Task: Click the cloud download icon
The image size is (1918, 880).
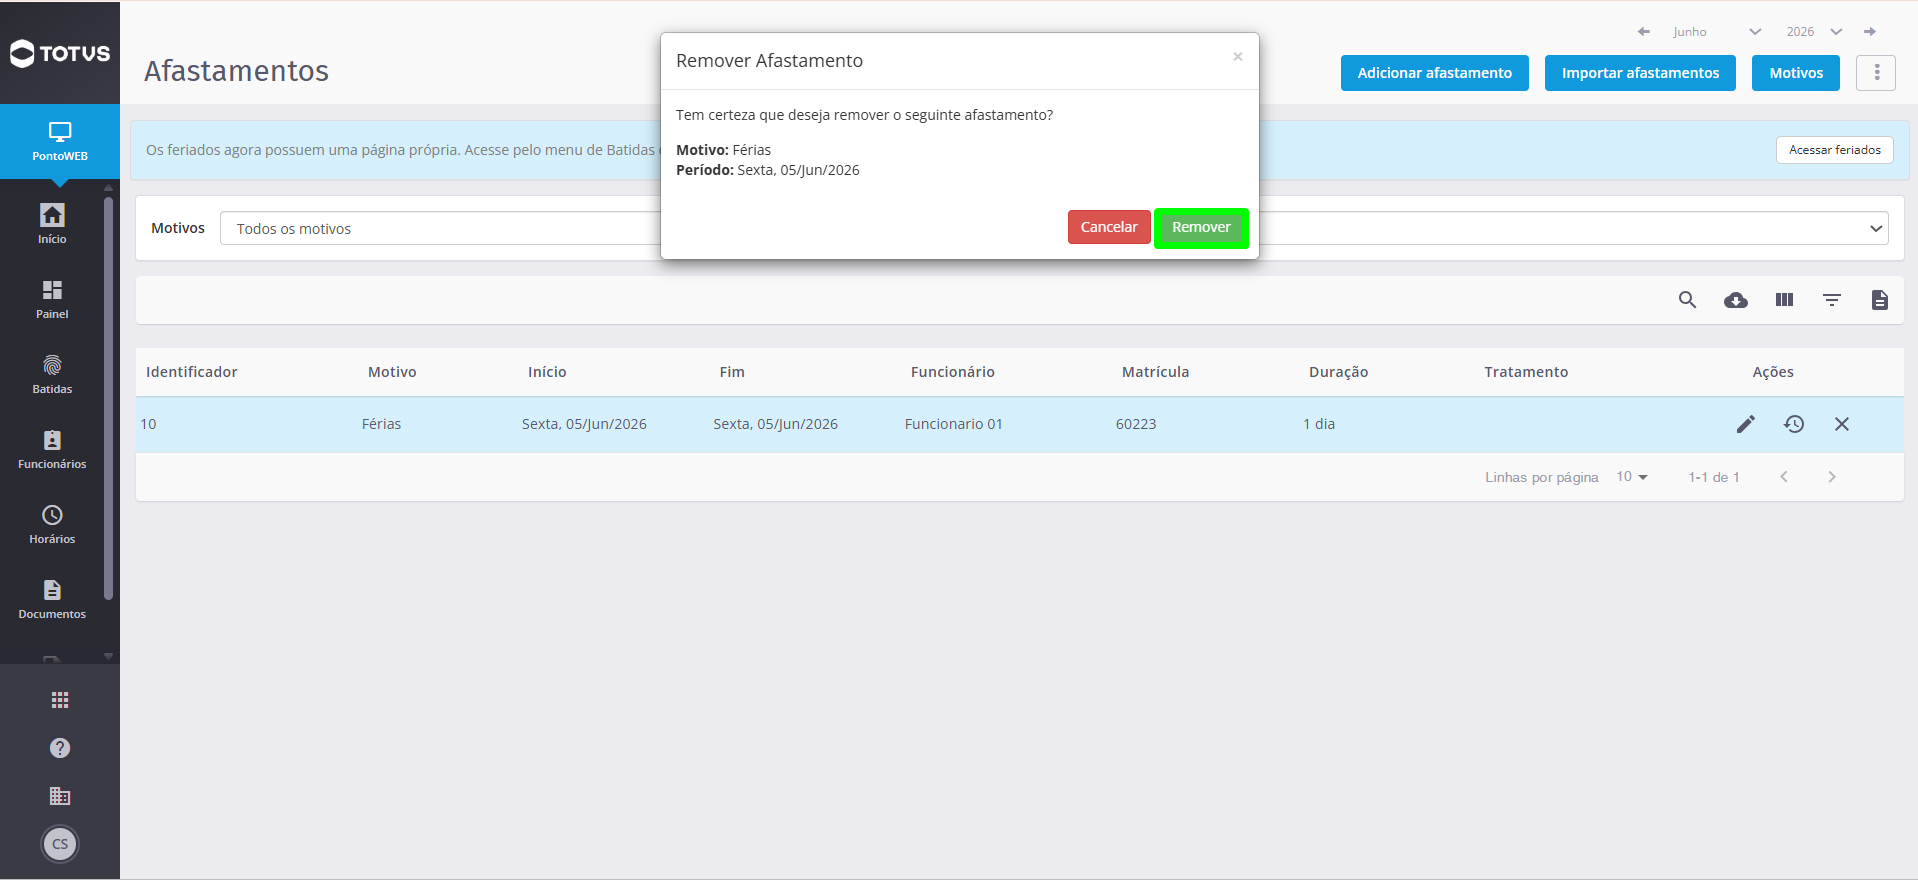Action: coord(1736,300)
